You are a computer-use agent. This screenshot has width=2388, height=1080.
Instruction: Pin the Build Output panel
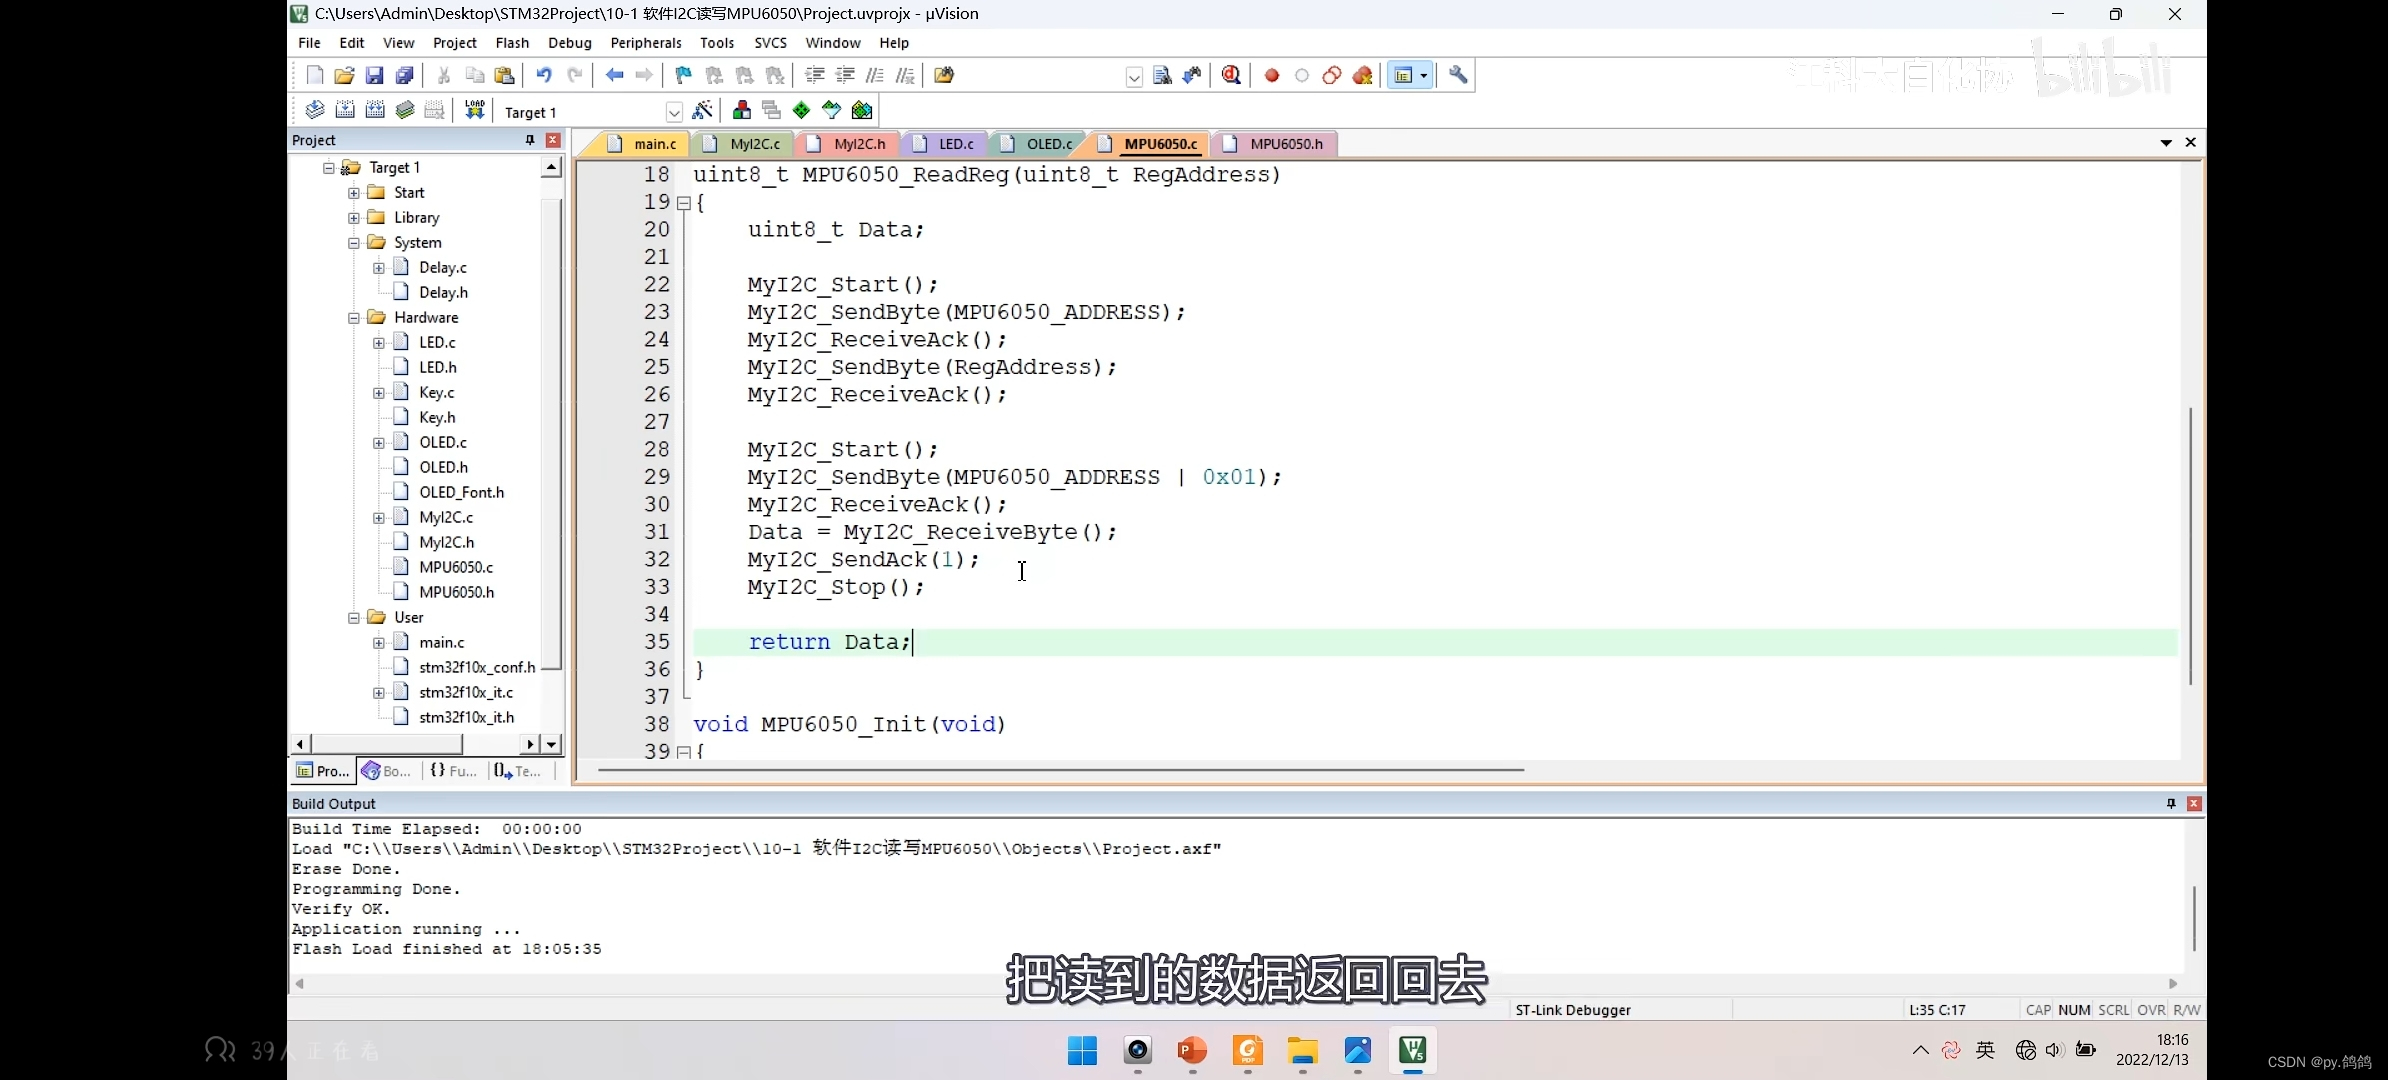2171,803
